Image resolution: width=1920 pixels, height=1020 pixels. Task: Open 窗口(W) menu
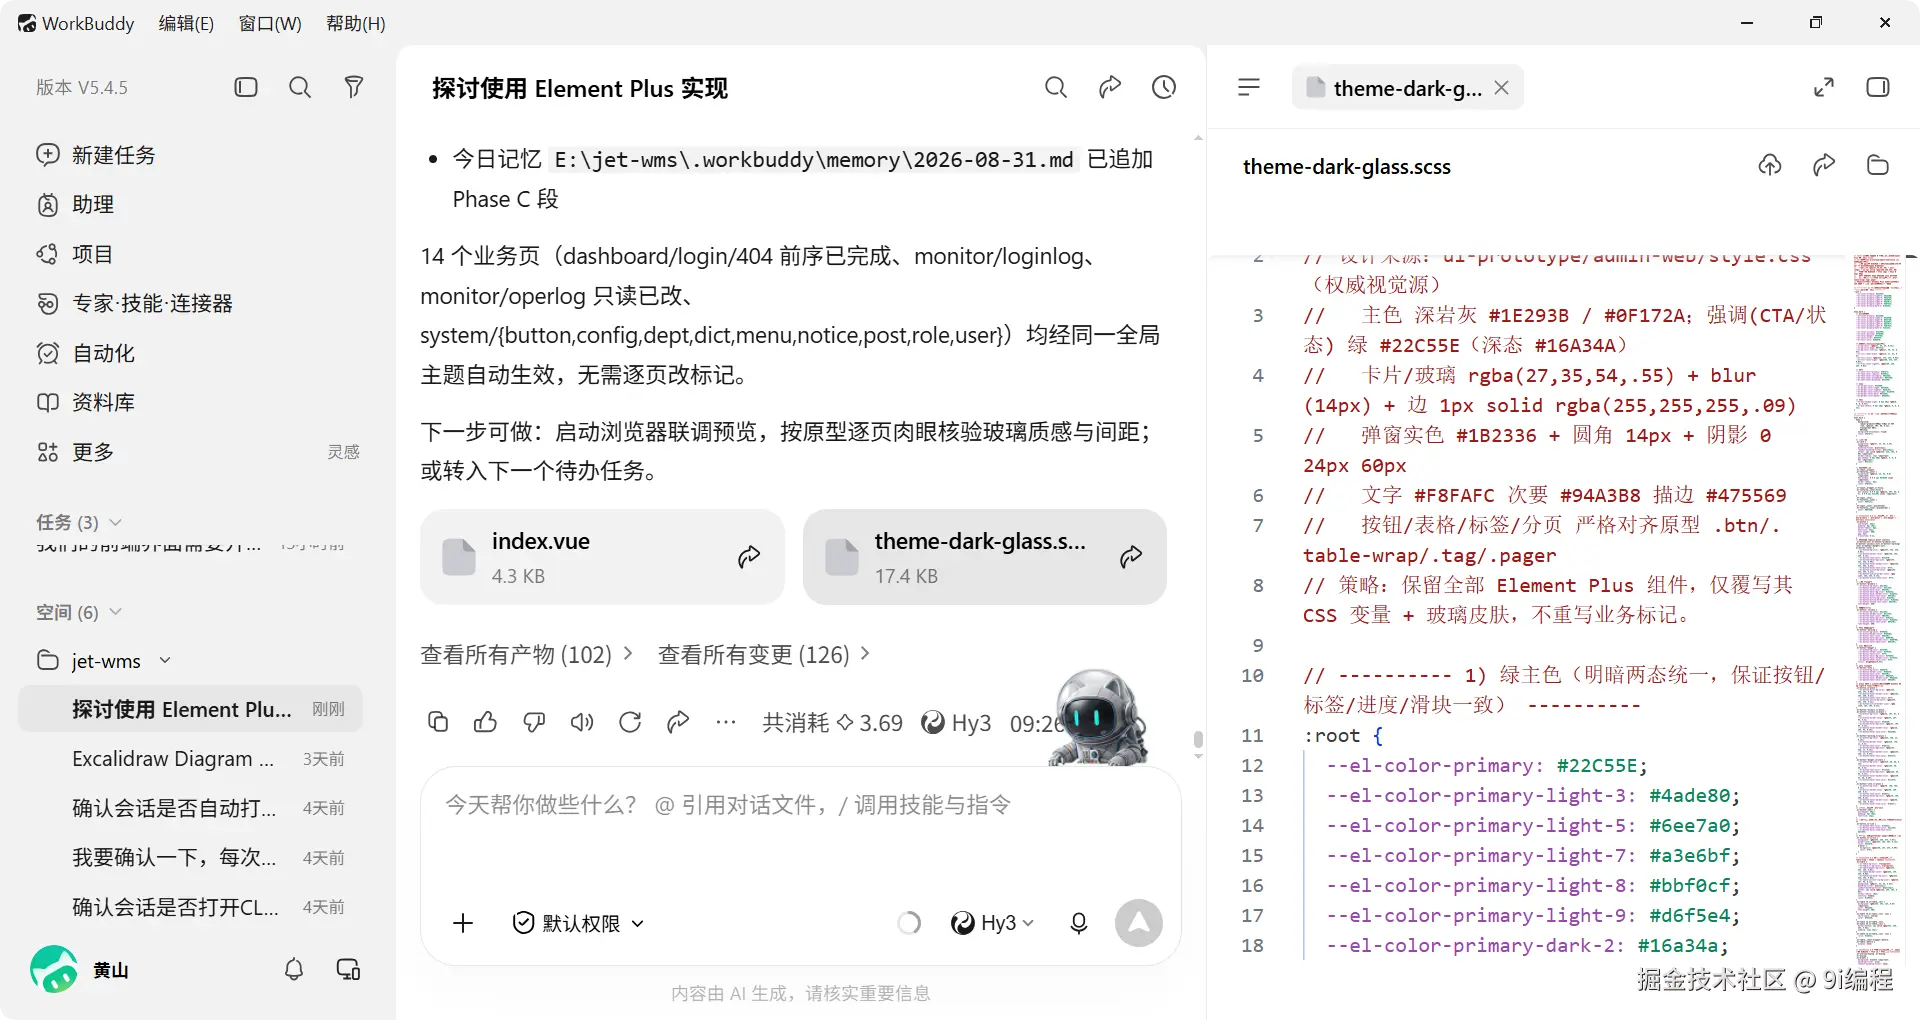point(270,23)
